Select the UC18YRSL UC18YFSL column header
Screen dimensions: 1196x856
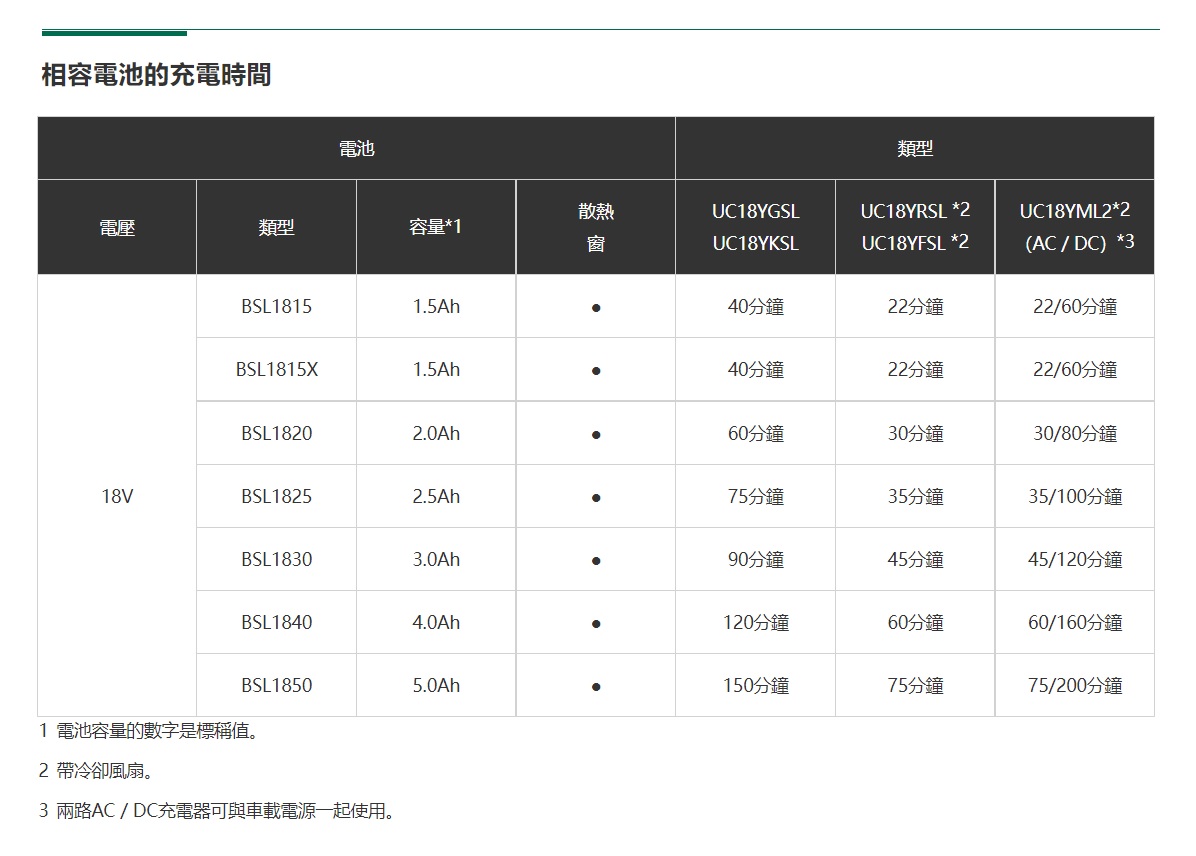coord(915,228)
